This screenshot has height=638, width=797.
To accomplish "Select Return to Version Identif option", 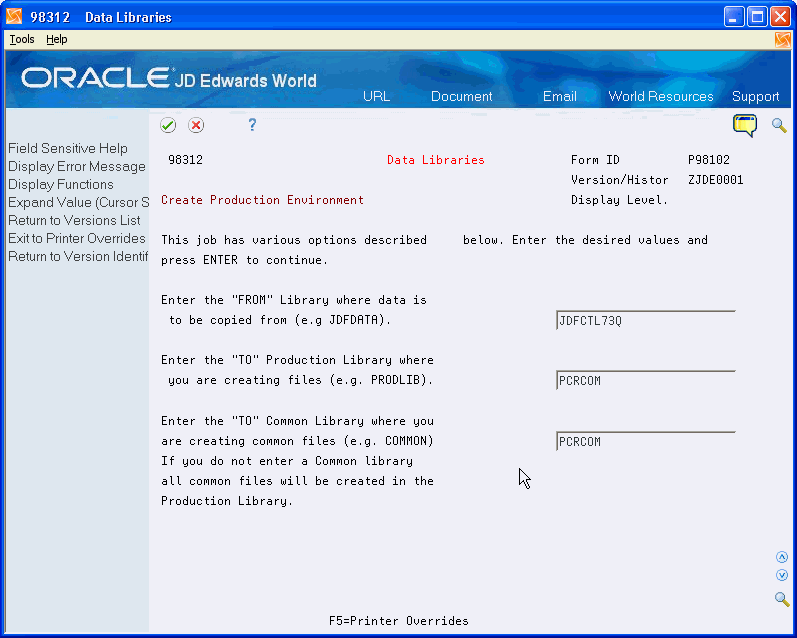I will pyautogui.click(x=78, y=256).
